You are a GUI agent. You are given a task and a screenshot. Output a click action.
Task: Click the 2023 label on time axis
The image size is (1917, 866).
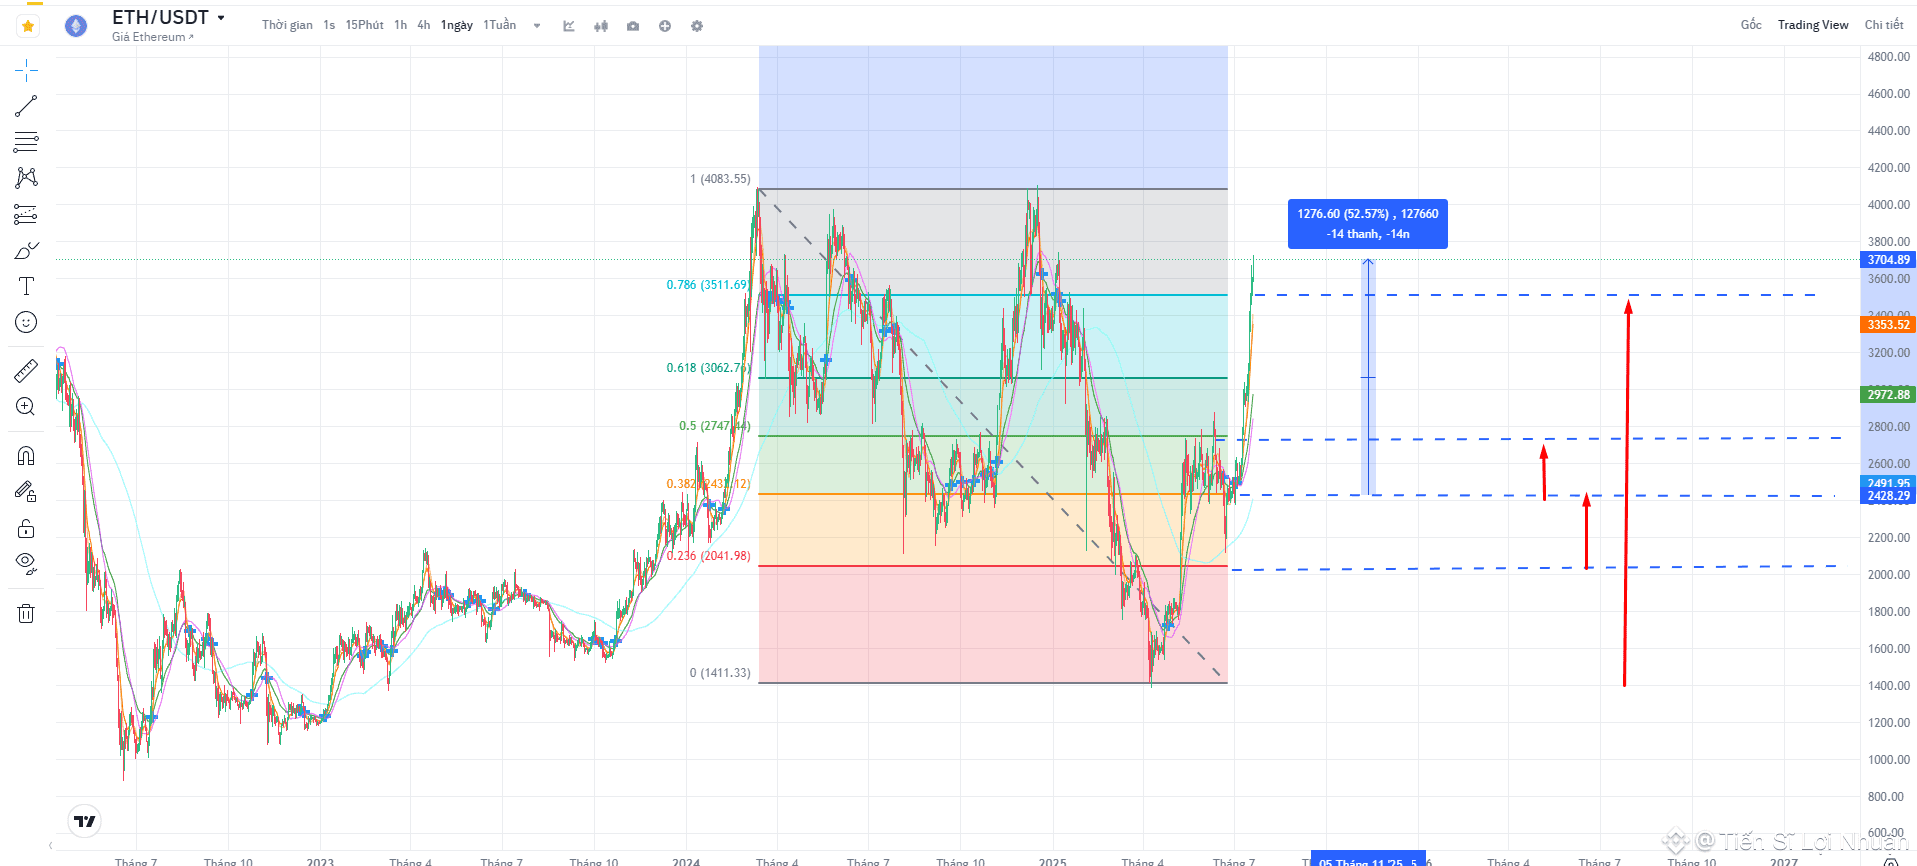click(320, 861)
